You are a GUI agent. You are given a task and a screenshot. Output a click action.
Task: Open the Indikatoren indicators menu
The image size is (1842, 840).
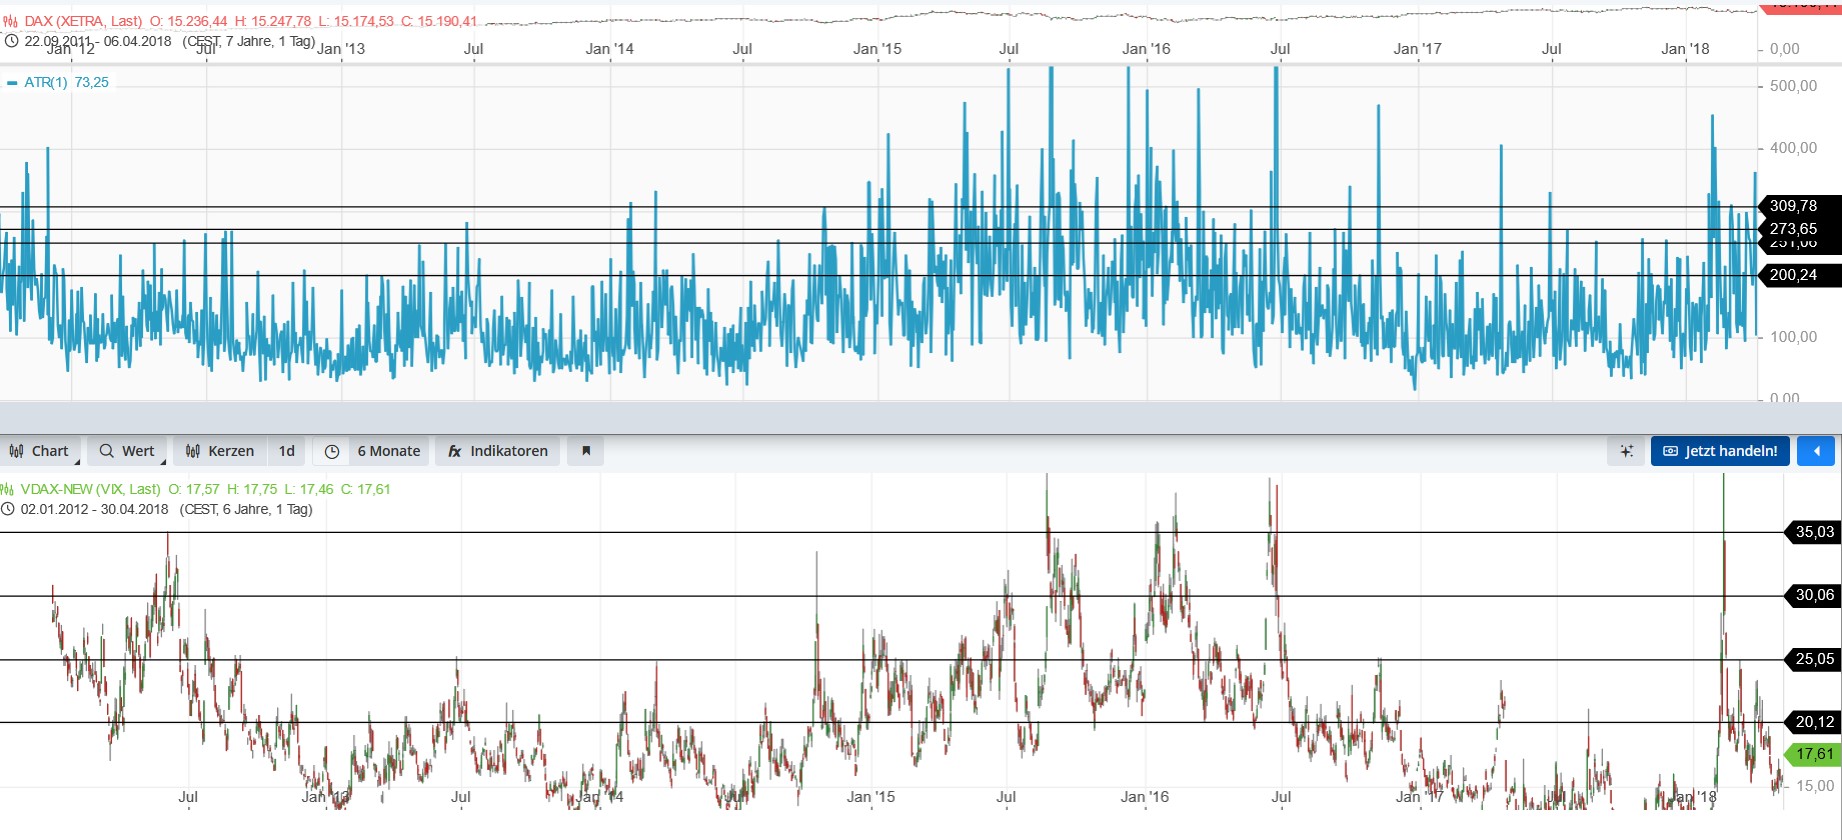(x=498, y=451)
